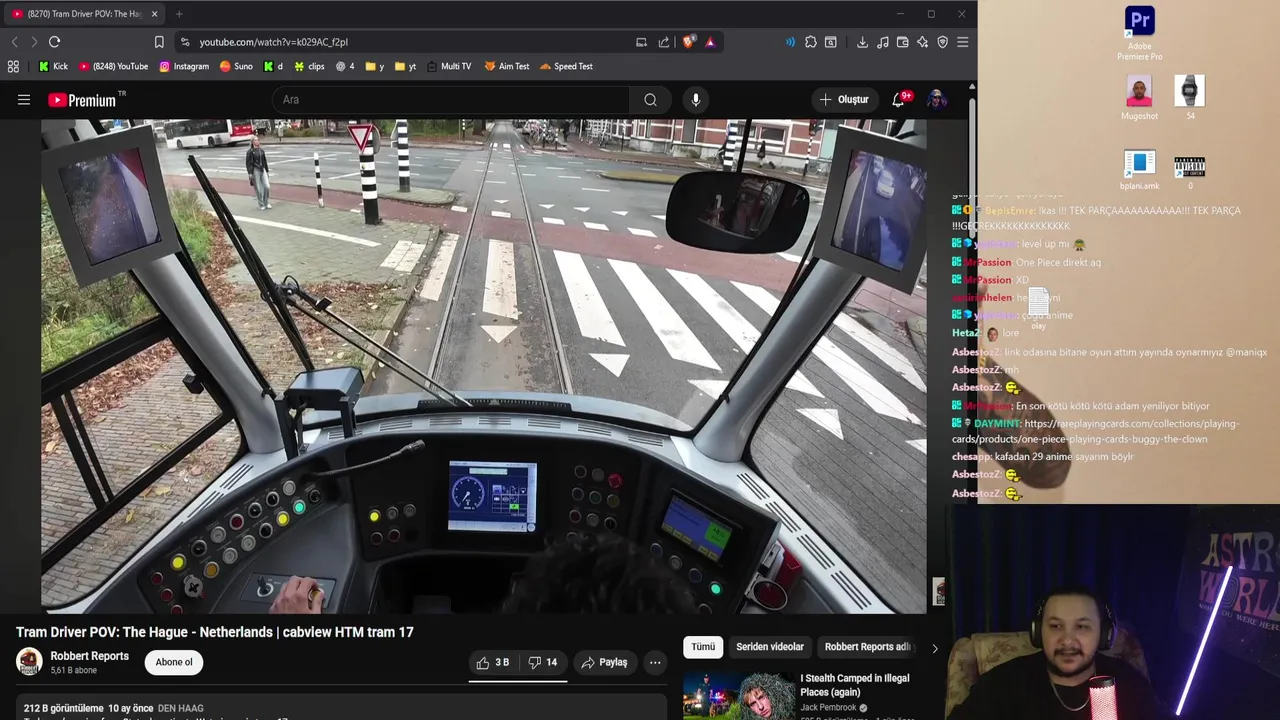Open the Kick bookmark
1280x720 pixels.
click(x=53, y=66)
